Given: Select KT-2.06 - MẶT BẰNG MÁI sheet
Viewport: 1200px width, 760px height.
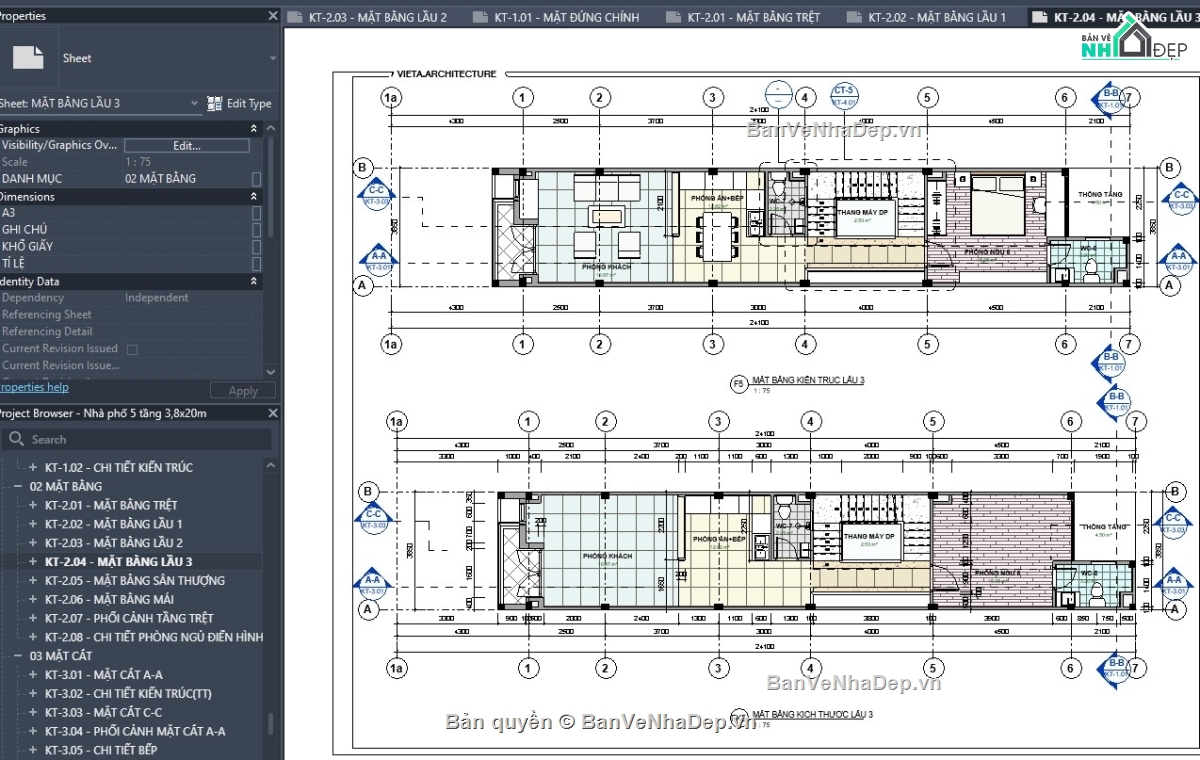Looking at the screenshot, I should pyautogui.click(x=110, y=600).
